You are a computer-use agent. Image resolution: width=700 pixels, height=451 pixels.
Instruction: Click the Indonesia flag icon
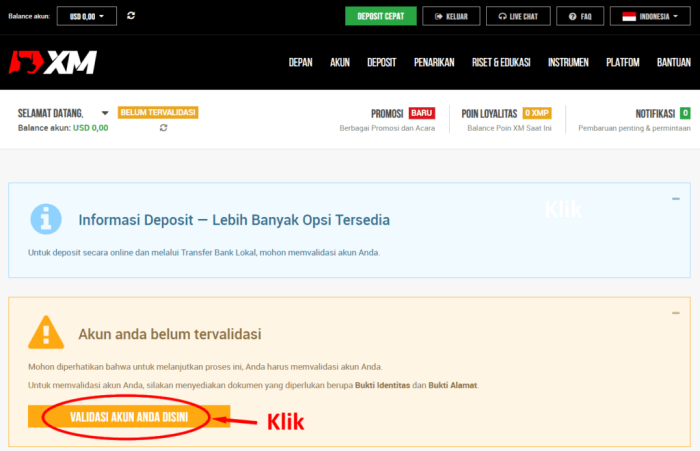tap(629, 17)
